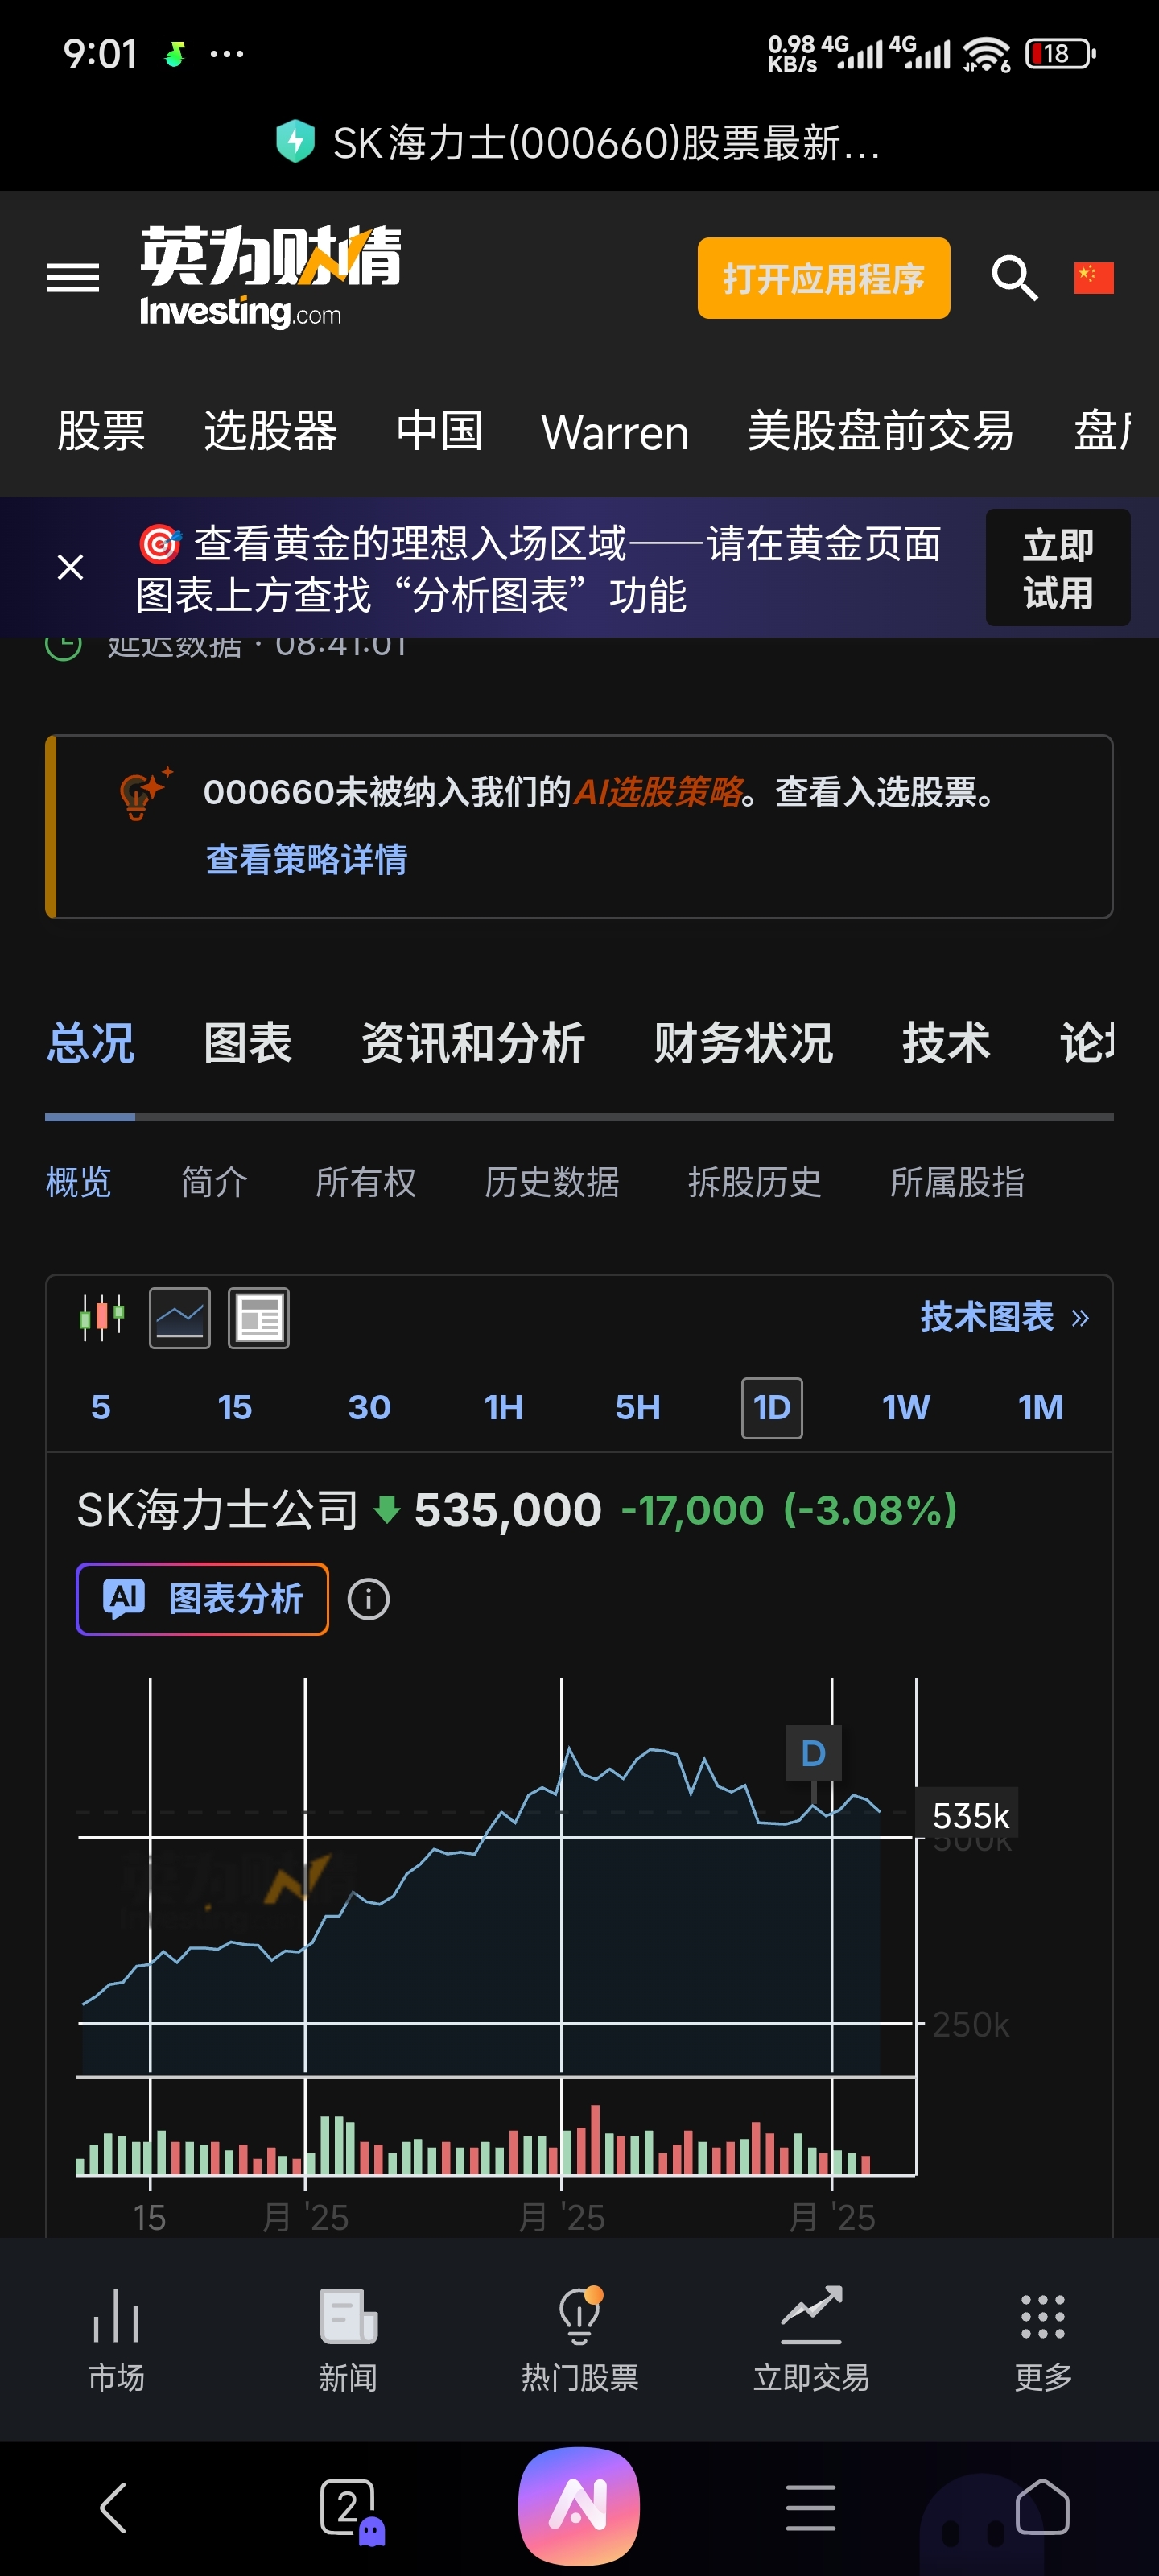The width and height of the screenshot is (1159, 2576).
Task: Tap the Investing.com logo
Action: (x=270, y=277)
